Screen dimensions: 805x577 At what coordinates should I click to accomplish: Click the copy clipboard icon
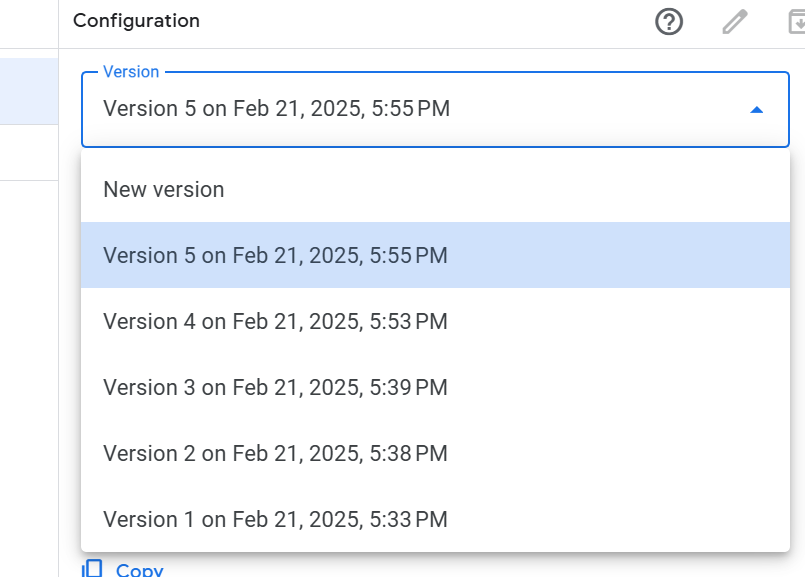(x=92, y=568)
